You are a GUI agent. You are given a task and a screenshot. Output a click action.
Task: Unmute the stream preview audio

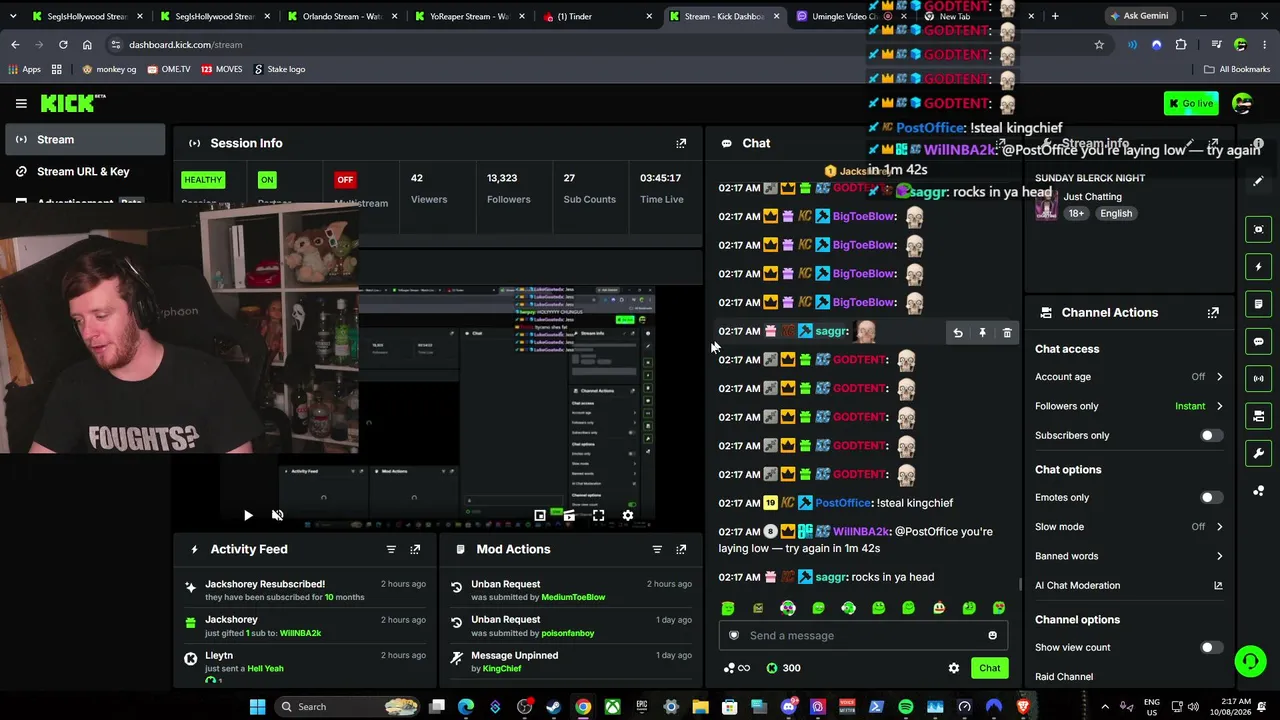(x=277, y=516)
